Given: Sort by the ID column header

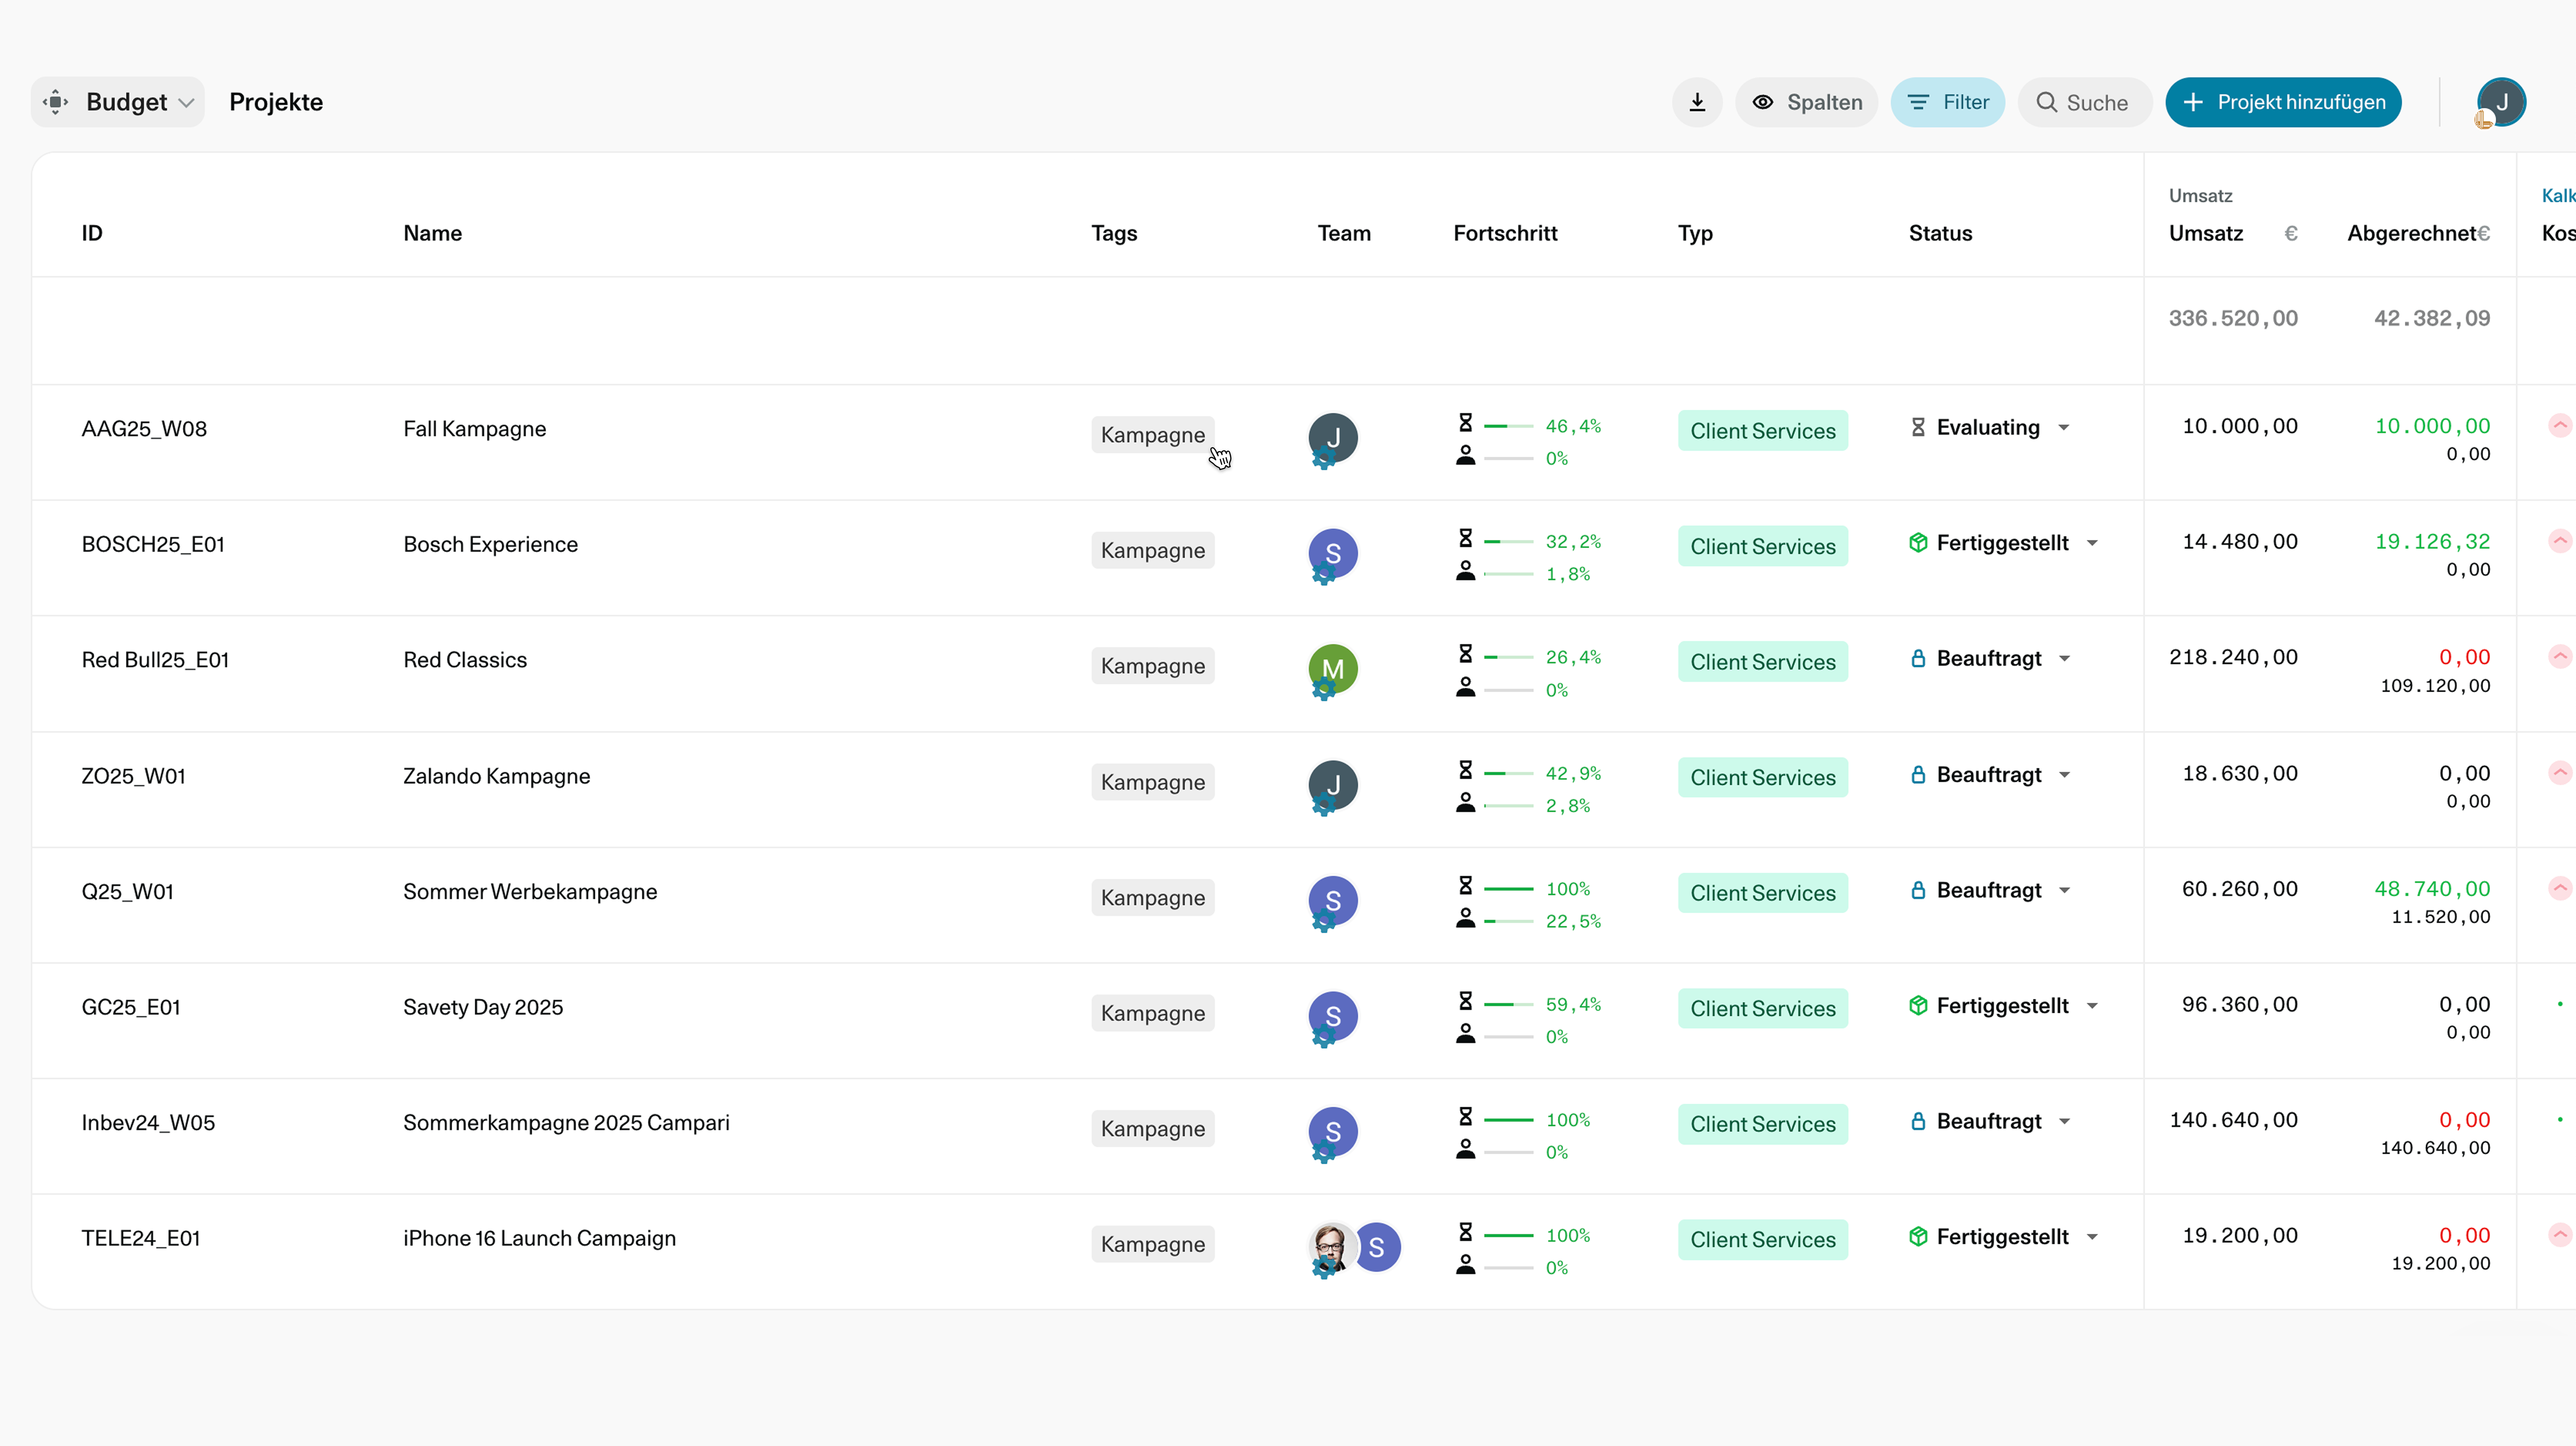Looking at the screenshot, I should (x=92, y=233).
